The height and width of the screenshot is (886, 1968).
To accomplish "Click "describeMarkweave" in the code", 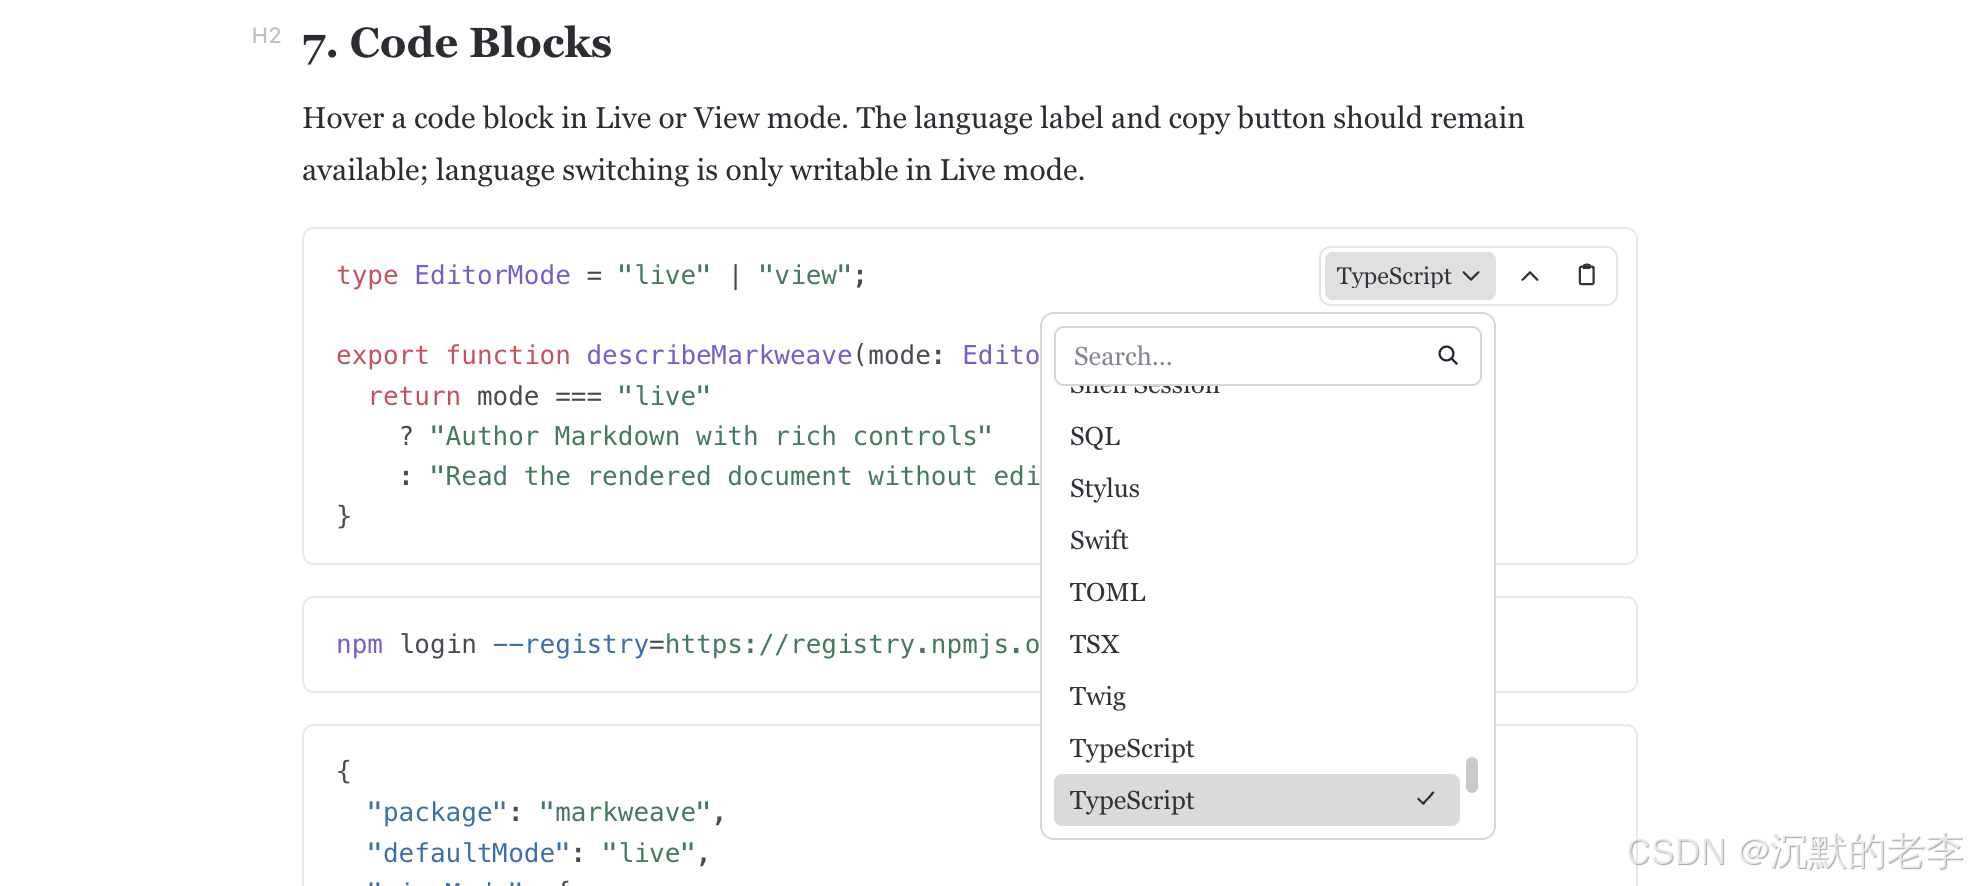I will [719, 355].
